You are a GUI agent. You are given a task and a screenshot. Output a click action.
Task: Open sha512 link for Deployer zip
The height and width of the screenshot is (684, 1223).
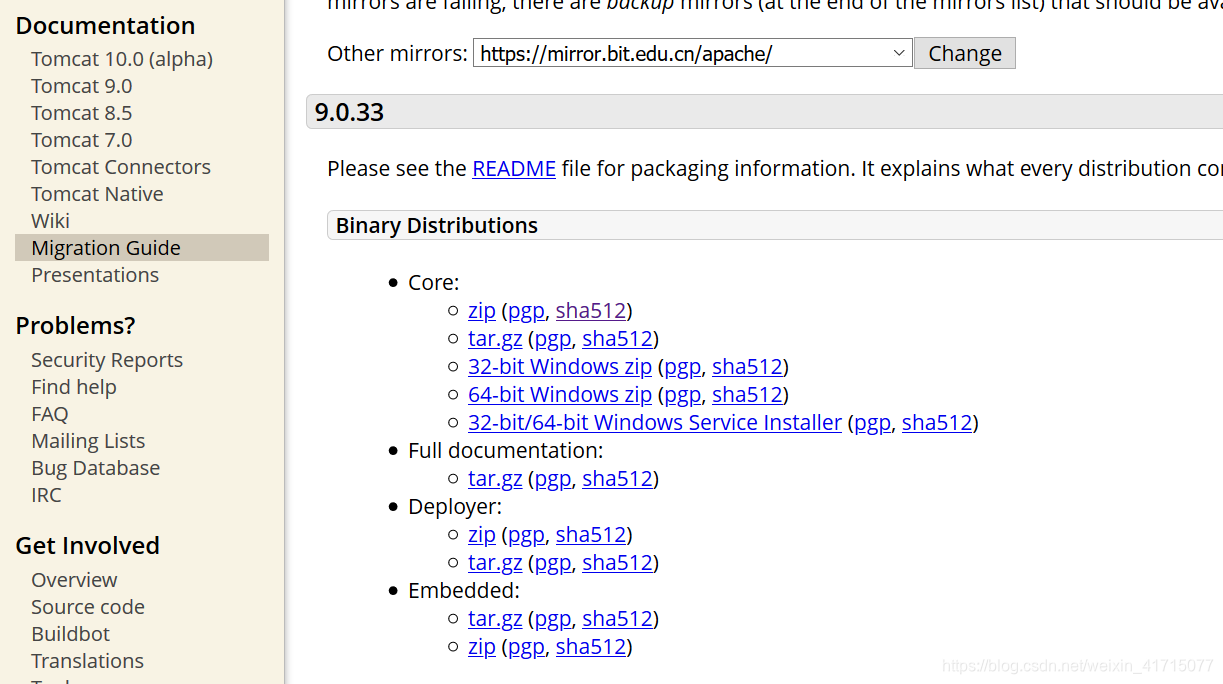click(591, 535)
